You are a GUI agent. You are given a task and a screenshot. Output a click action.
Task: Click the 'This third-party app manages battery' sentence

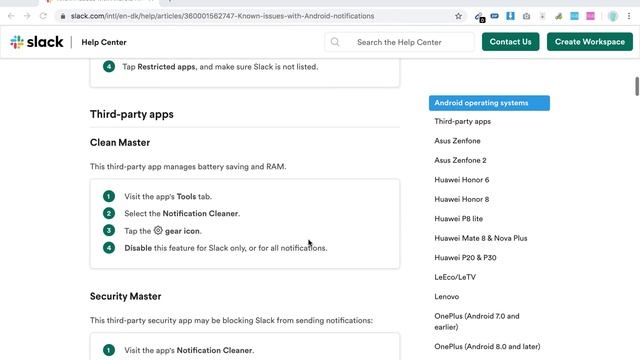[188, 167]
